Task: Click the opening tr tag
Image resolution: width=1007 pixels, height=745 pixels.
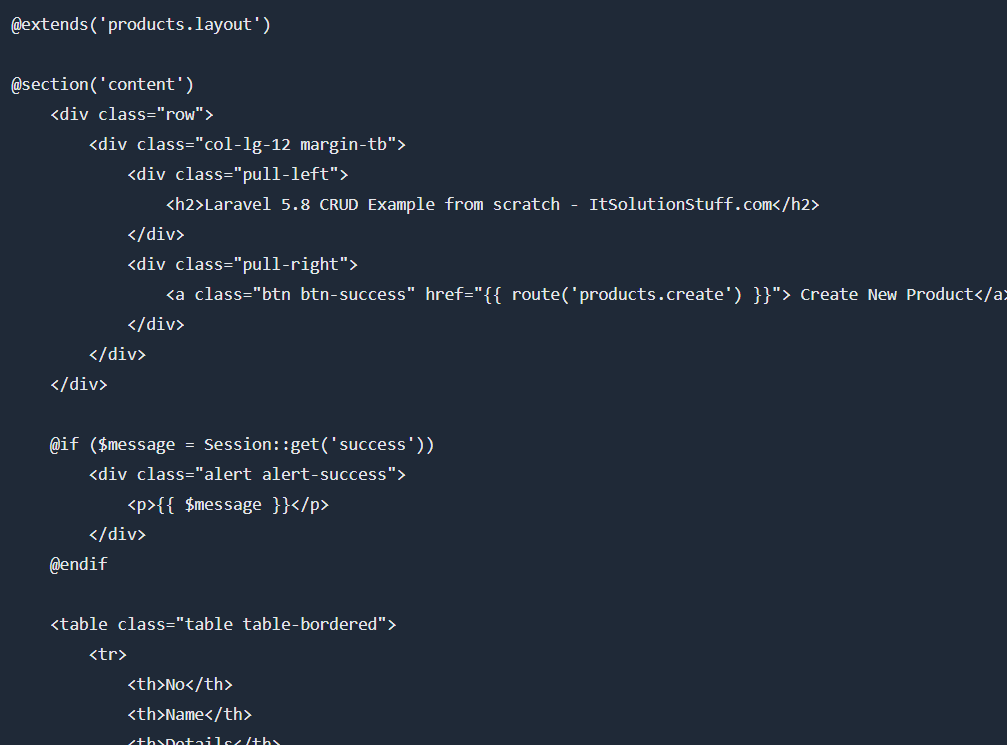Action: click(x=108, y=654)
